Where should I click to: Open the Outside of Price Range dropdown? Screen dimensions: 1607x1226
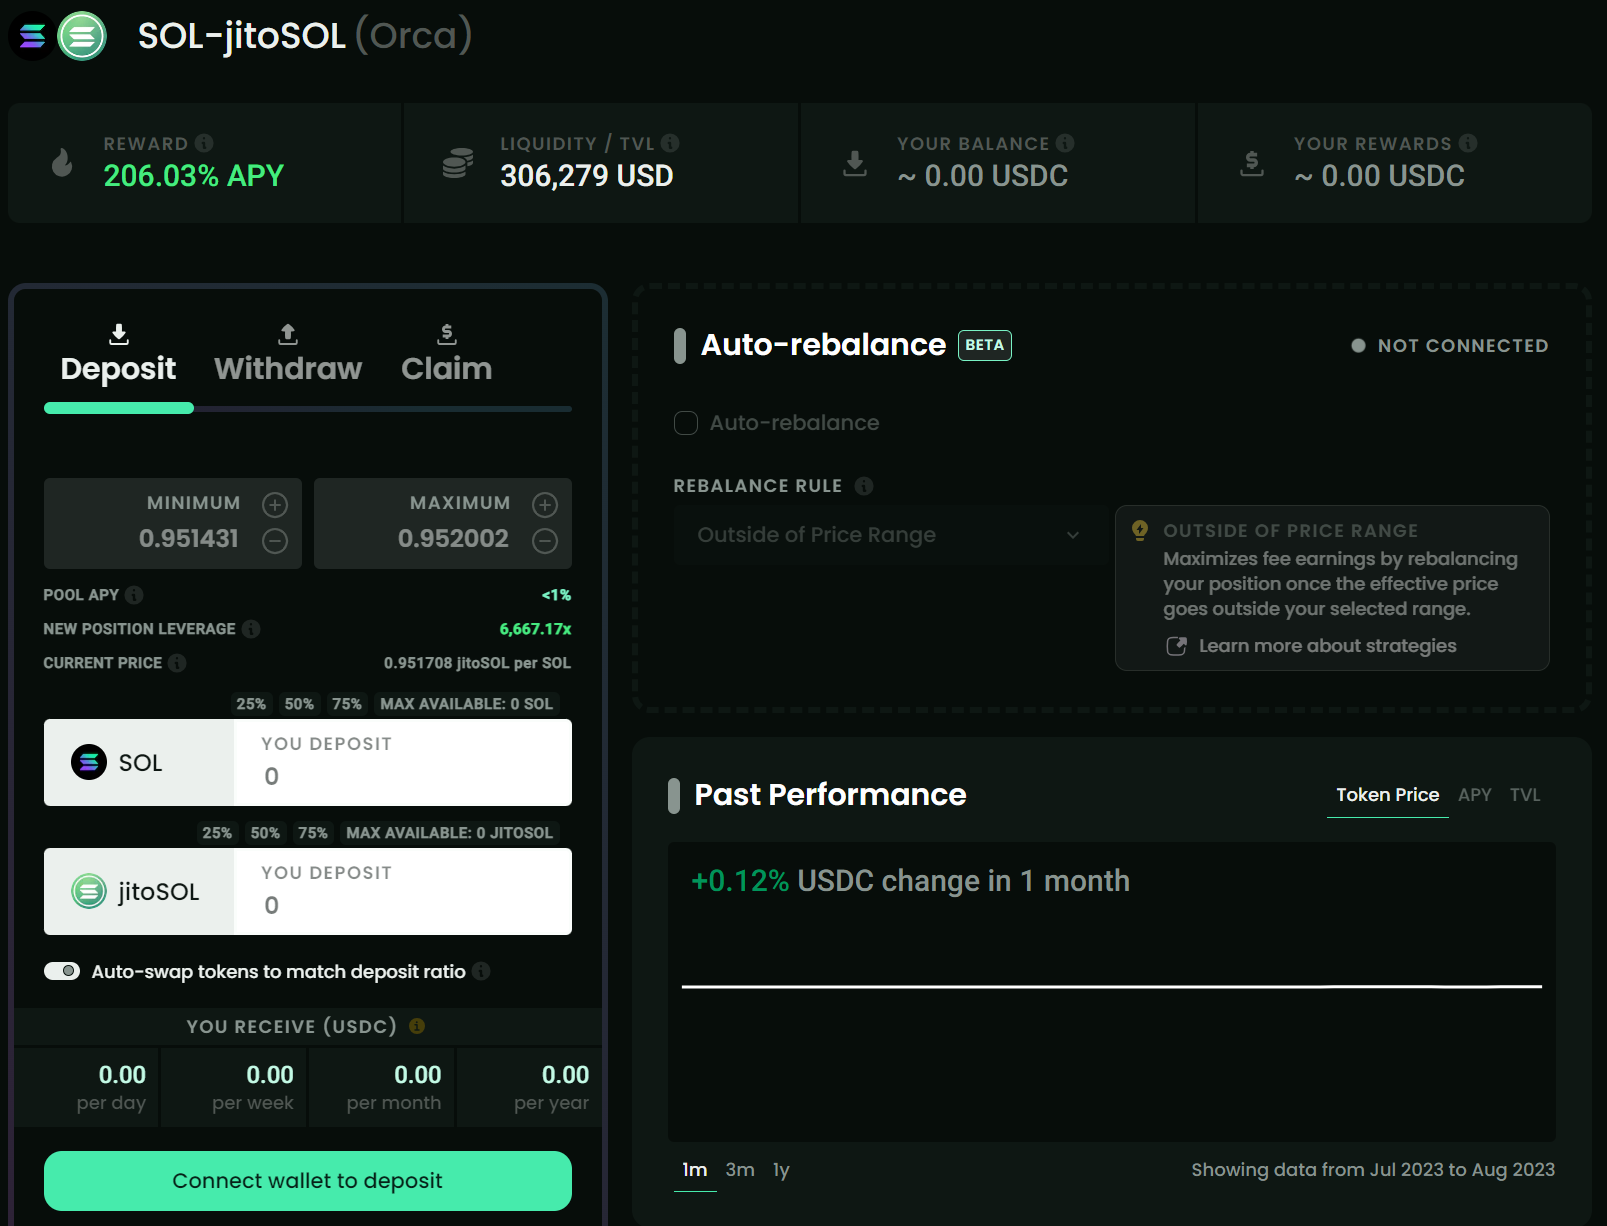[x=888, y=535]
